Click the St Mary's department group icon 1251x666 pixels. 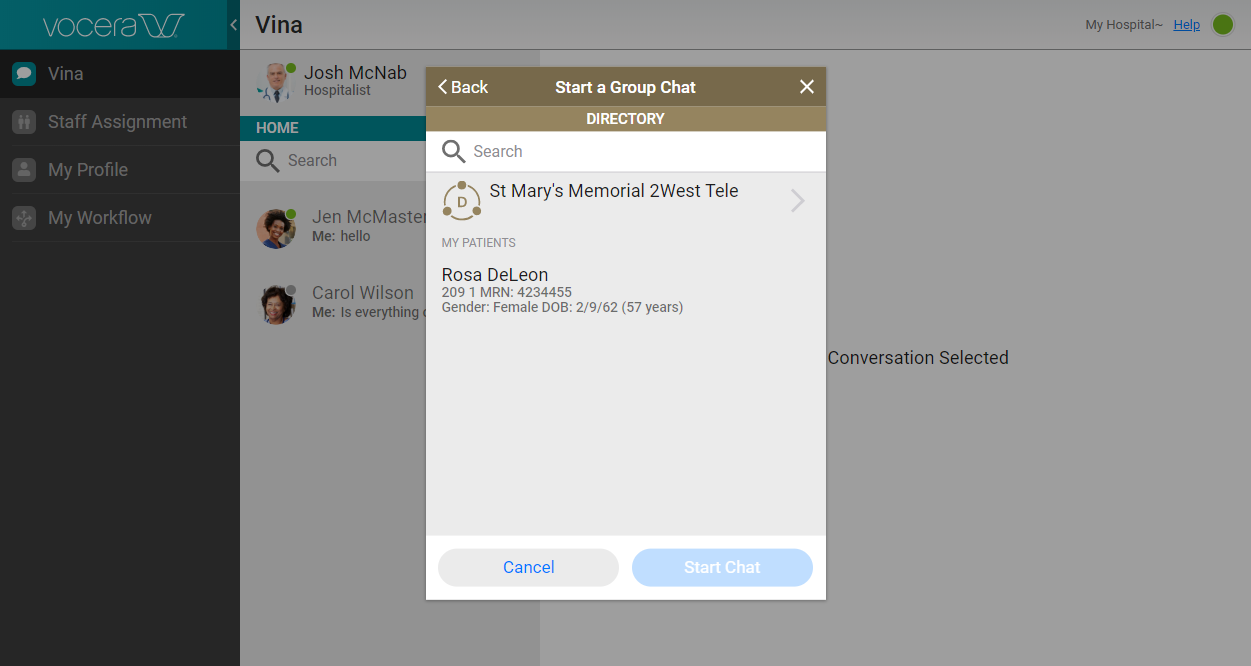tap(462, 201)
